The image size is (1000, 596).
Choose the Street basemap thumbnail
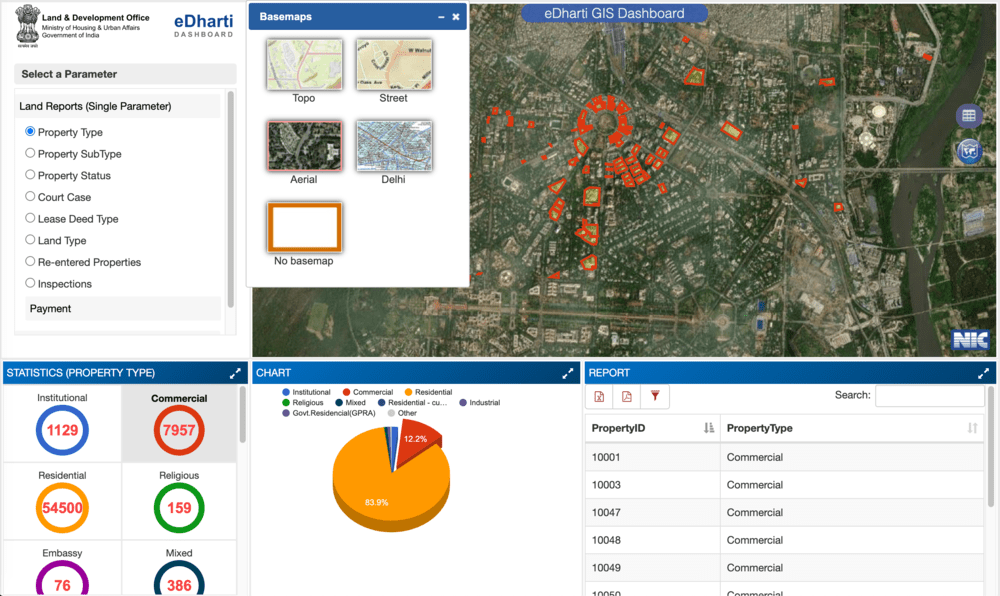click(x=394, y=64)
